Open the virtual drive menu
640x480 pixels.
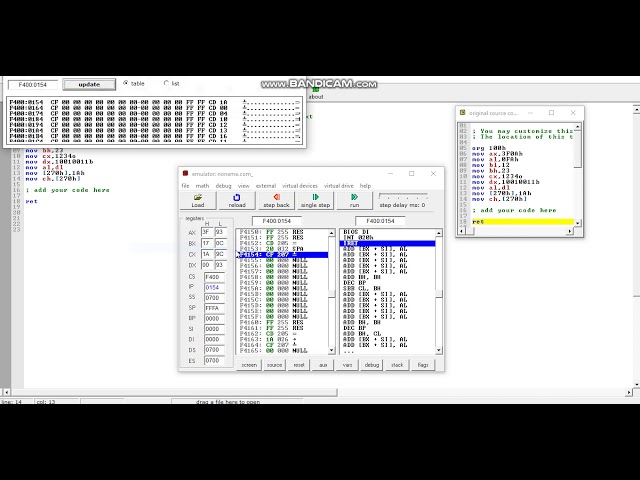[x=339, y=186]
